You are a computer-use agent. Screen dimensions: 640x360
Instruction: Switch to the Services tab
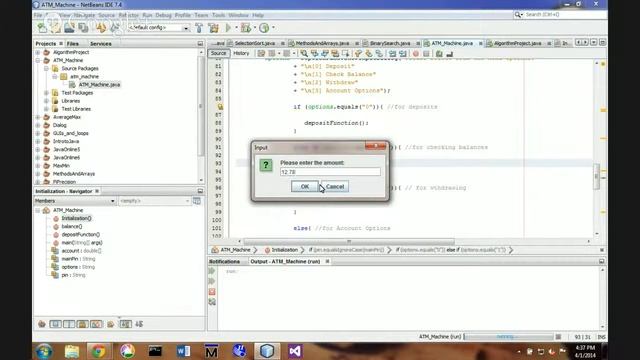(x=101, y=44)
